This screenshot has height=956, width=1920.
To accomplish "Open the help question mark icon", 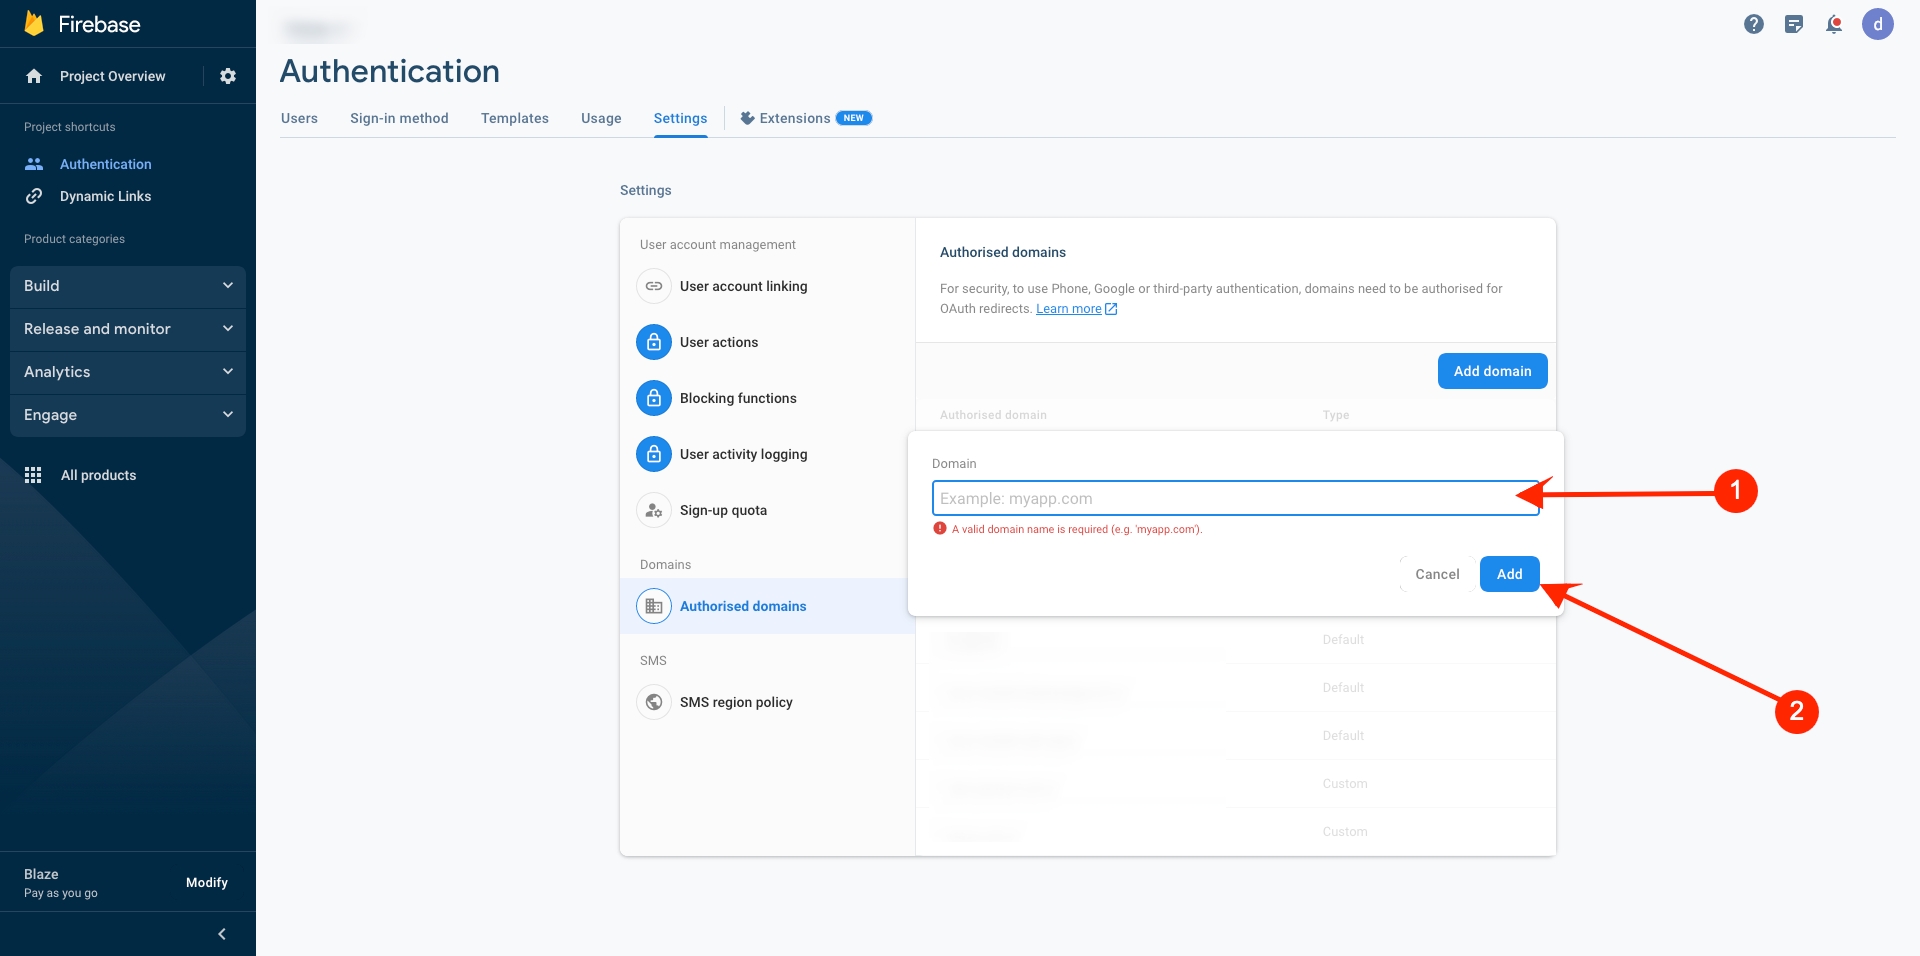I will coord(1753,24).
